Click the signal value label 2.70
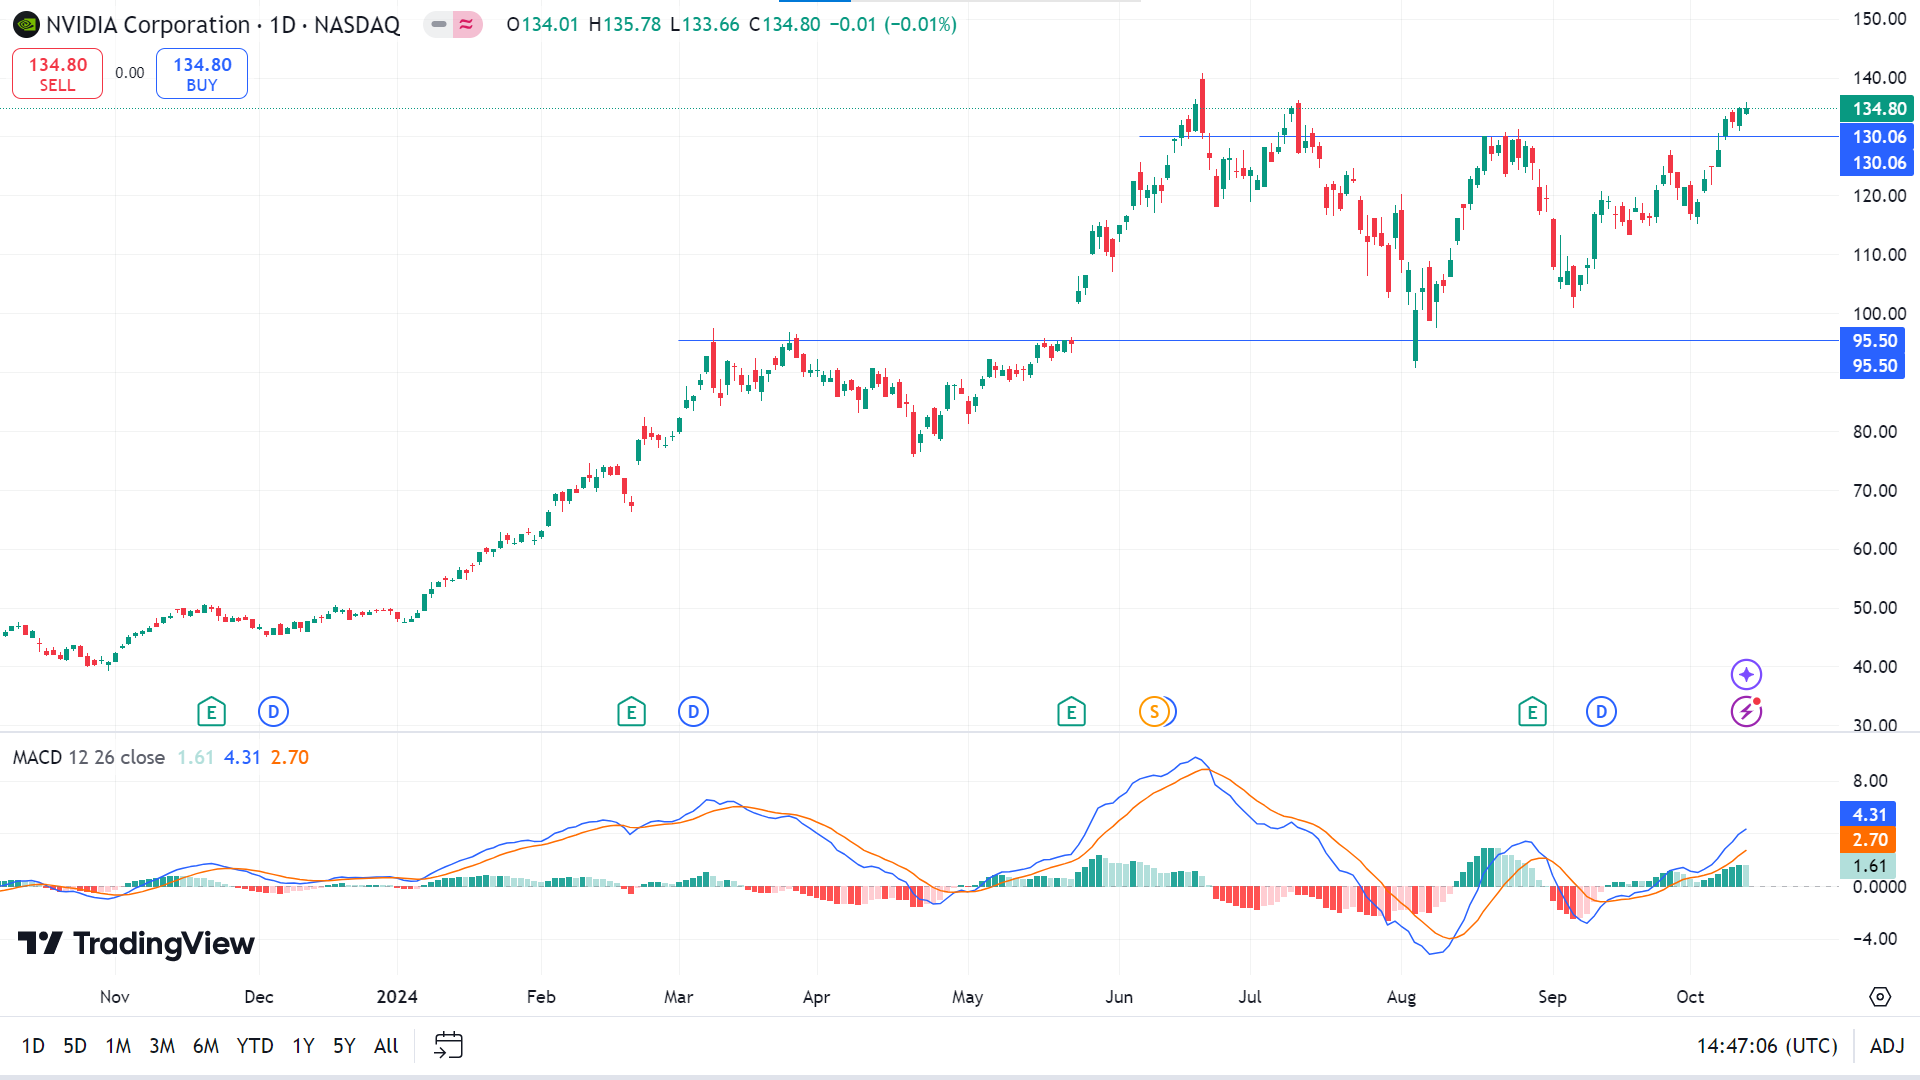The width and height of the screenshot is (1920, 1080). tap(1869, 840)
